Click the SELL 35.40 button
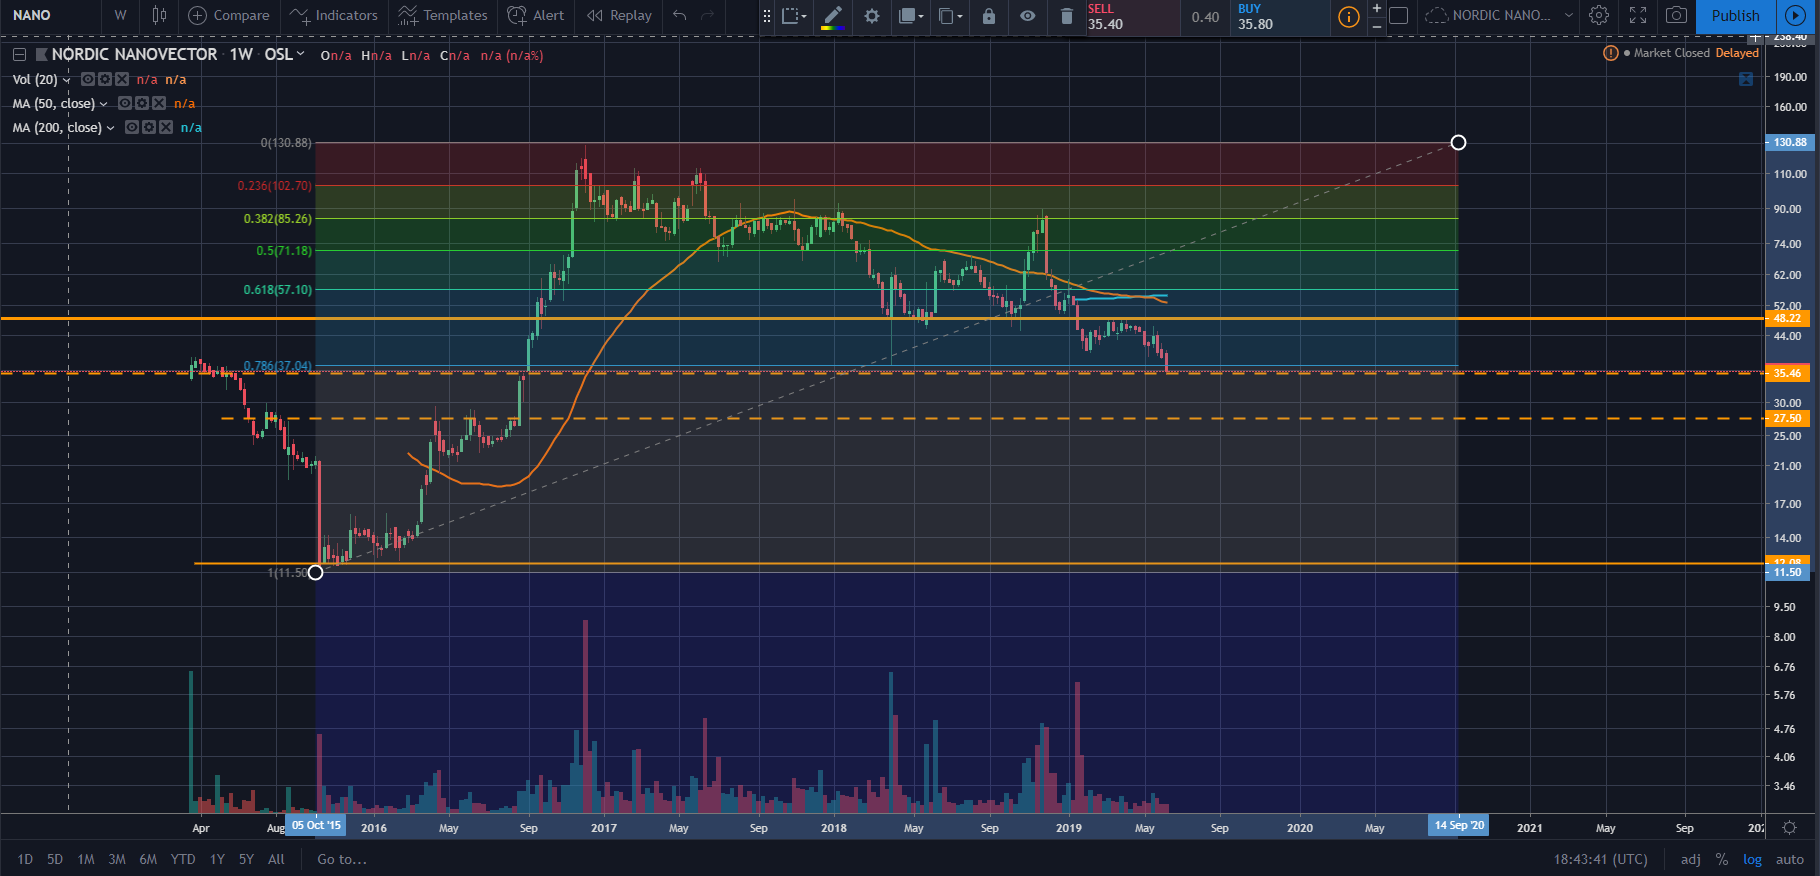The width and height of the screenshot is (1820, 876). [1133, 17]
